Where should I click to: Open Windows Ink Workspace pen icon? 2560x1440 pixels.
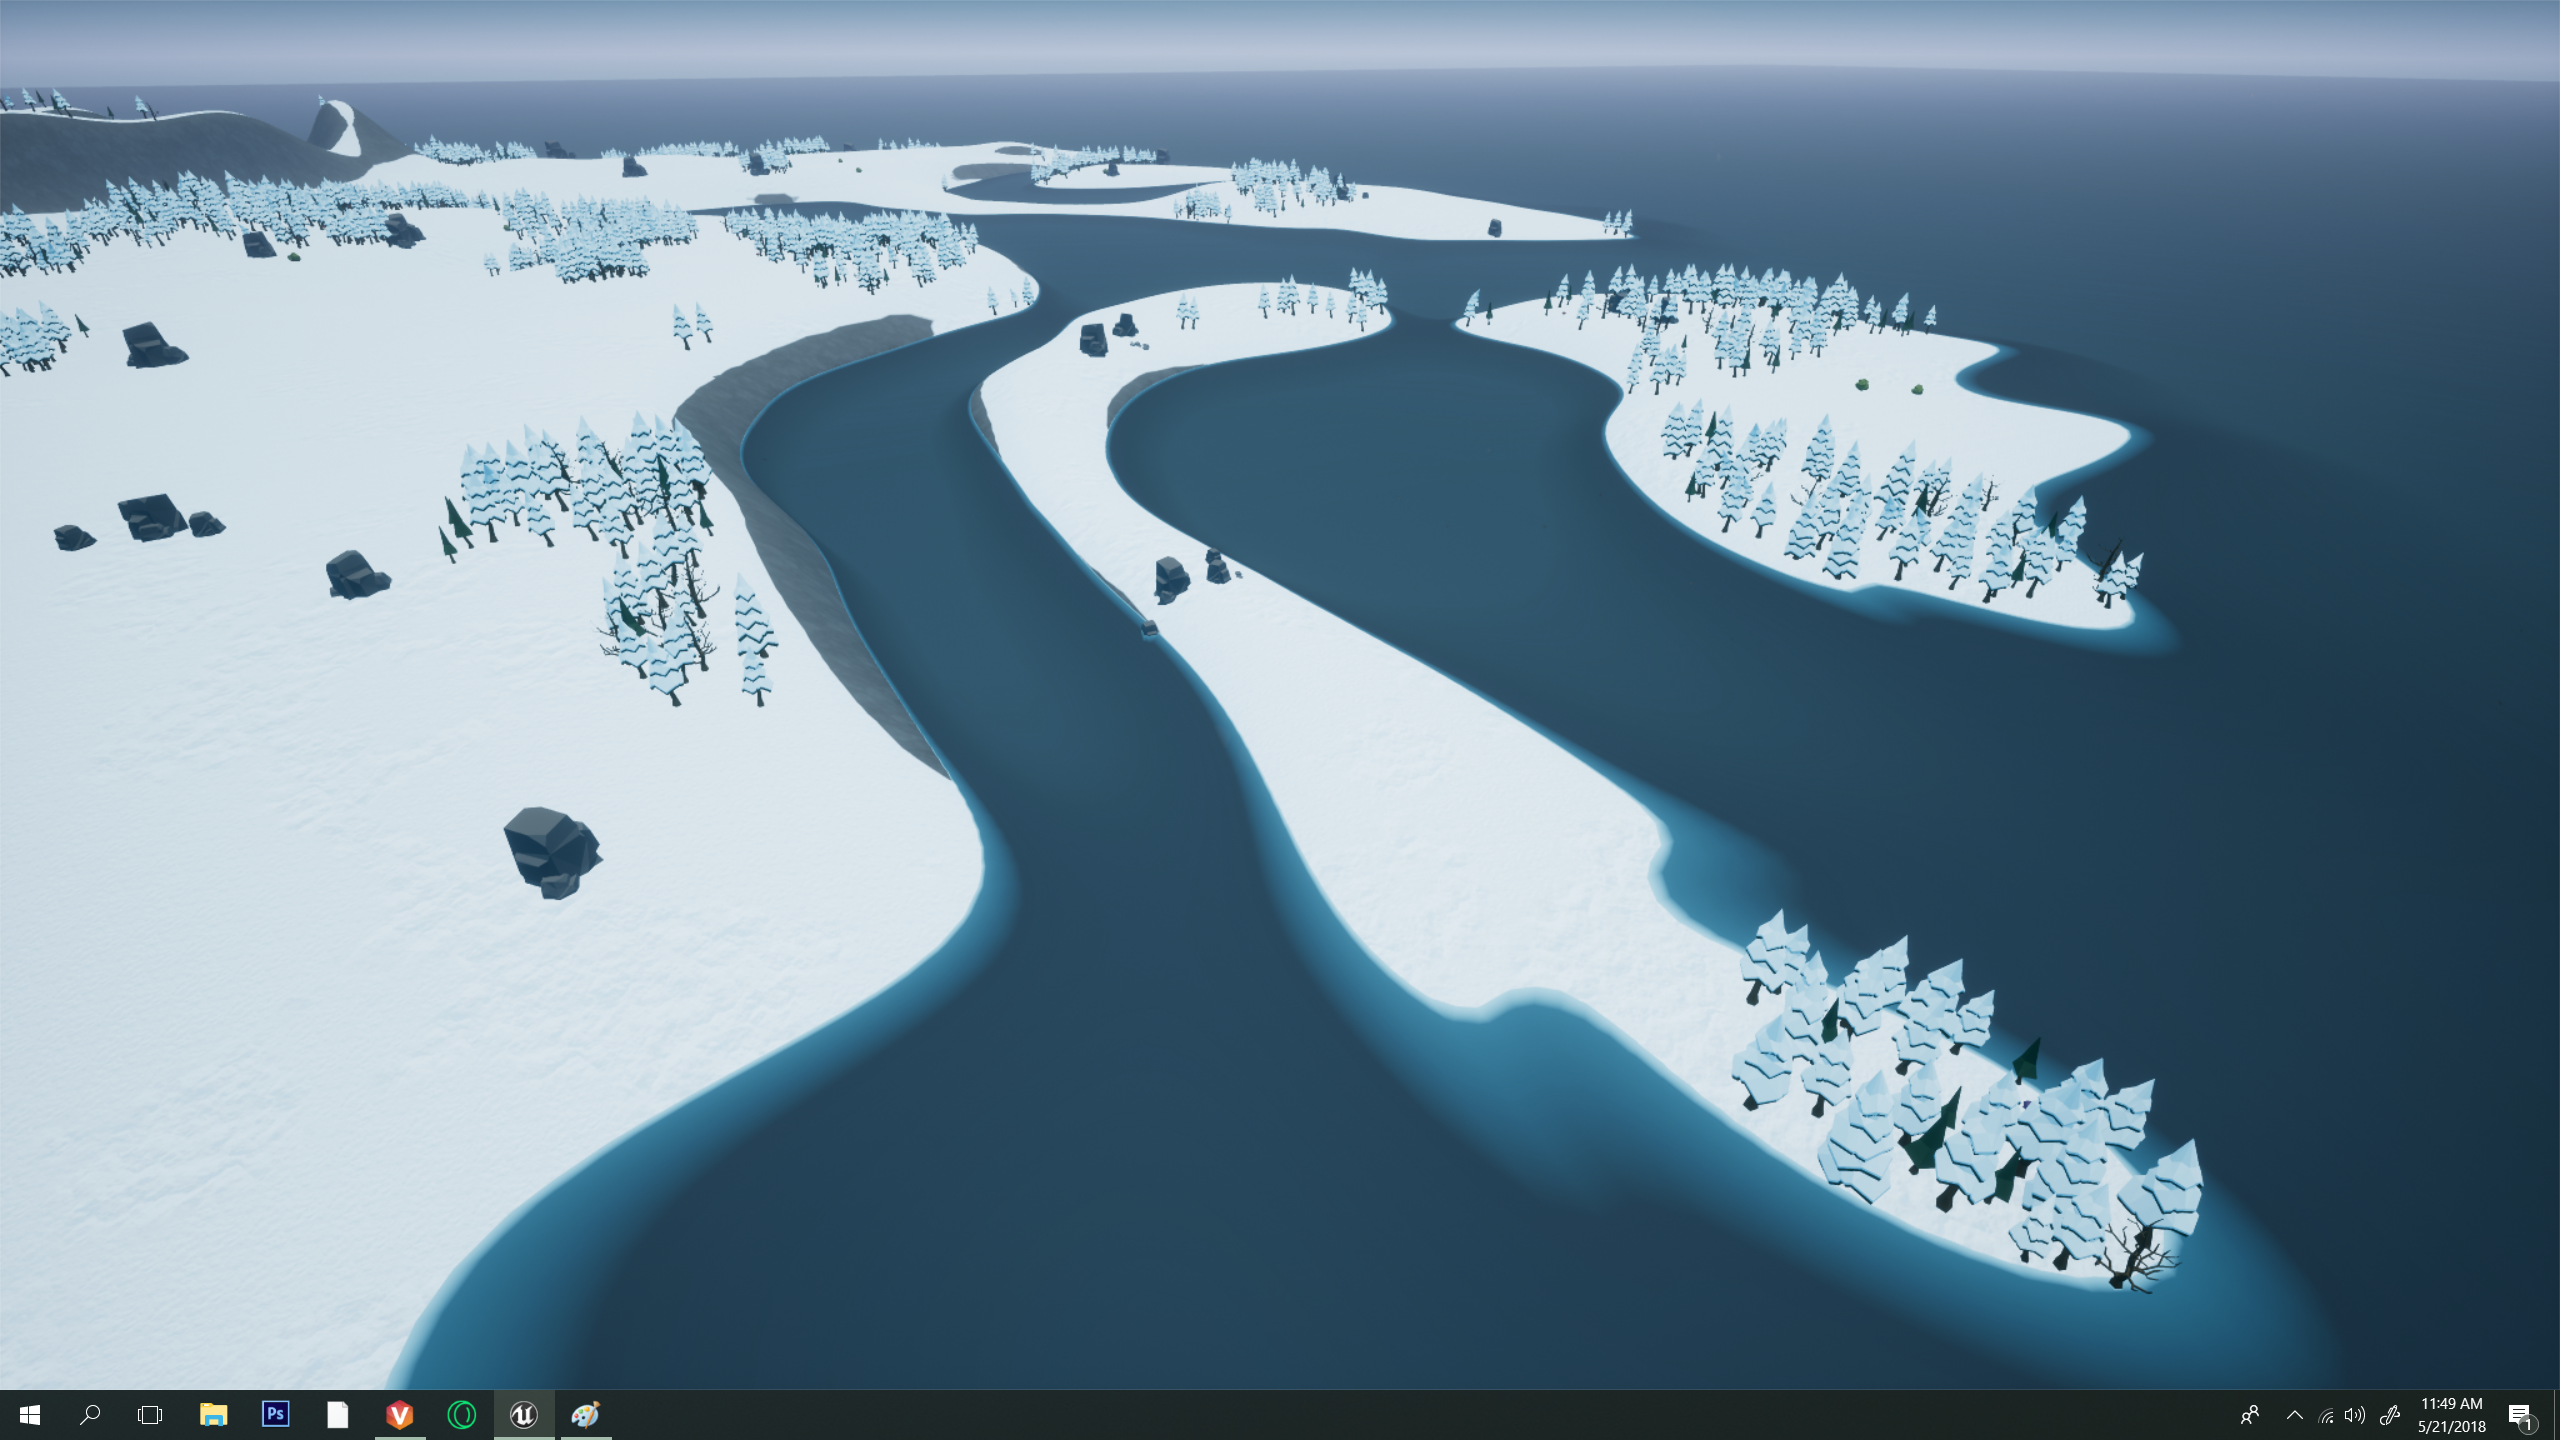coord(2389,1415)
